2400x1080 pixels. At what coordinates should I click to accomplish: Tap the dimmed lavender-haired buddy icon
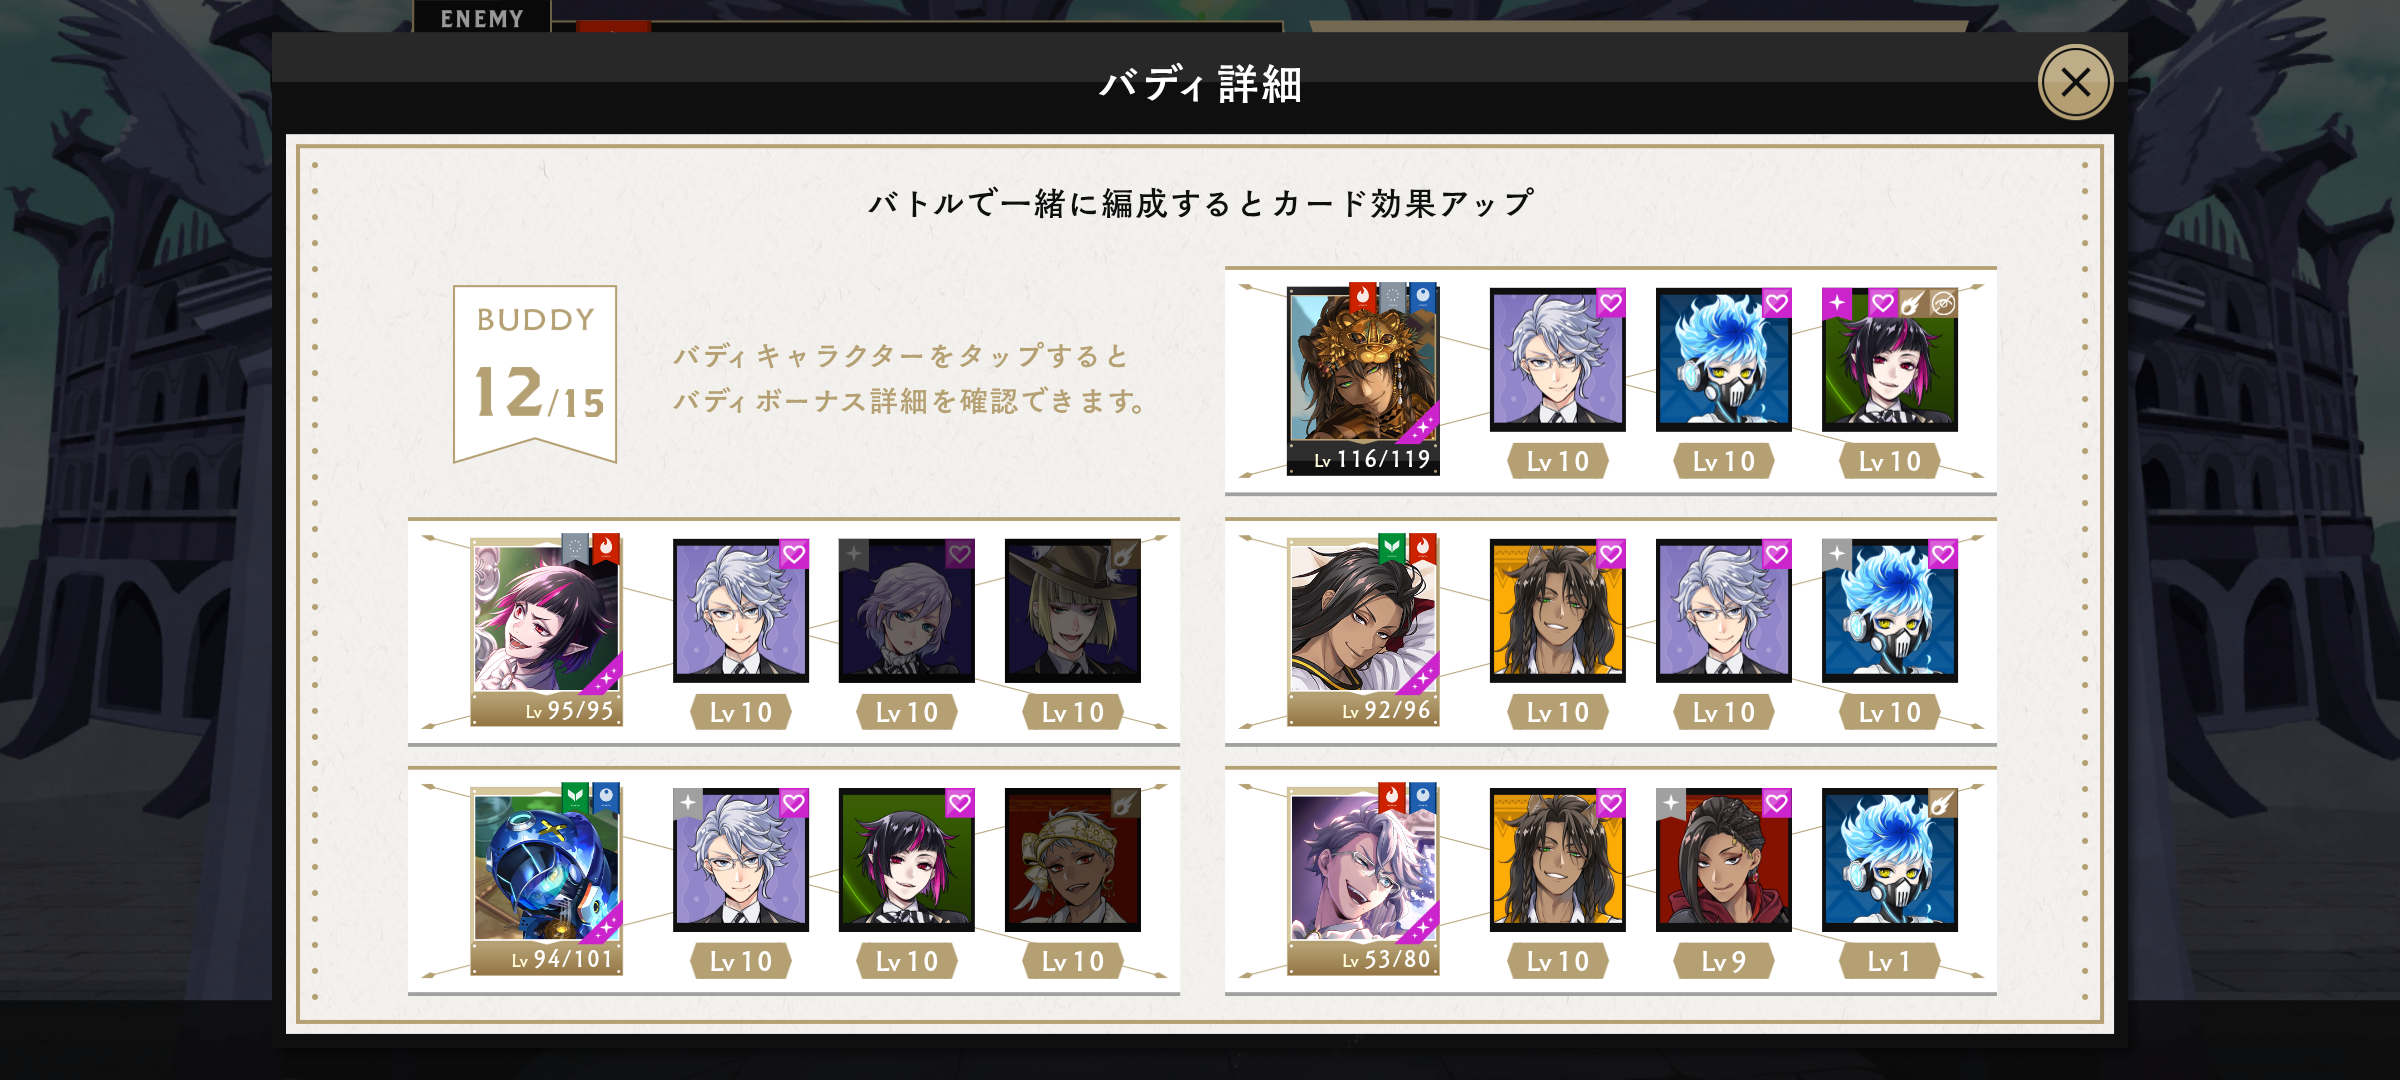pyautogui.click(x=907, y=611)
